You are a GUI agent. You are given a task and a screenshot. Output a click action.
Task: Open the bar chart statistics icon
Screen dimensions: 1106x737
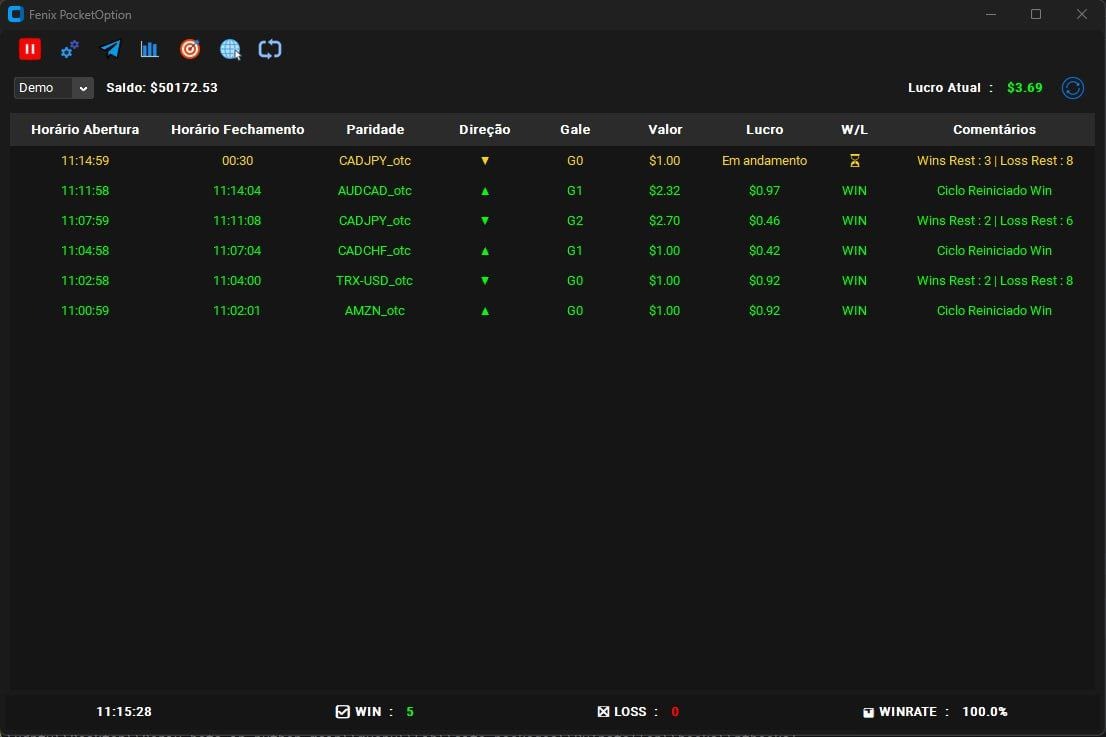point(150,49)
